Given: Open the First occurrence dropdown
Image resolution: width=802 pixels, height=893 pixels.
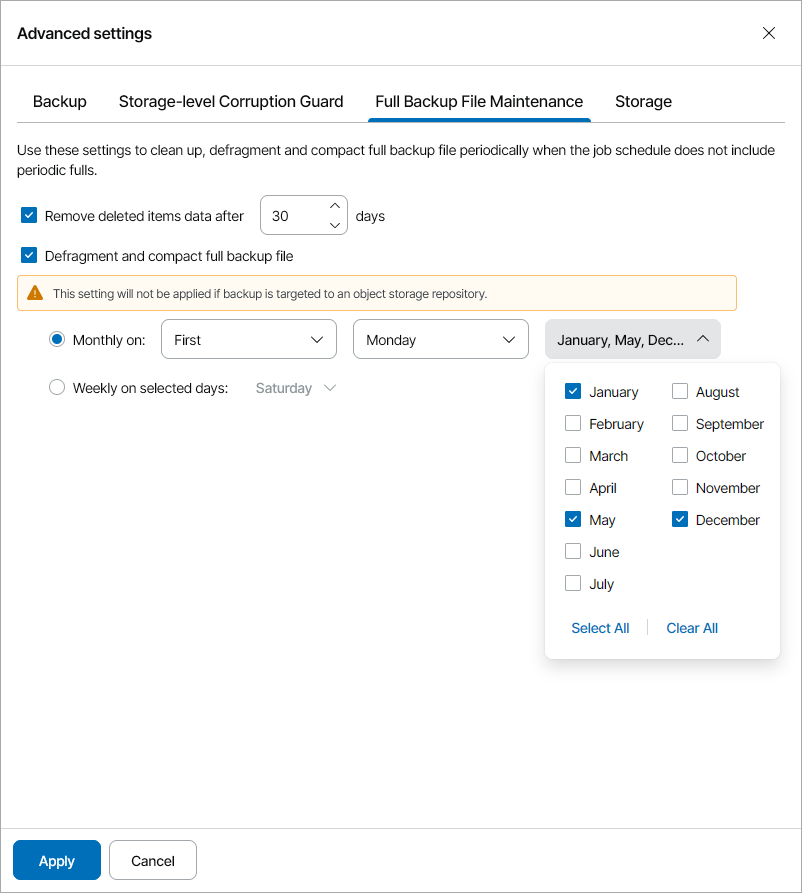Looking at the screenshot, I should (248, 339).
